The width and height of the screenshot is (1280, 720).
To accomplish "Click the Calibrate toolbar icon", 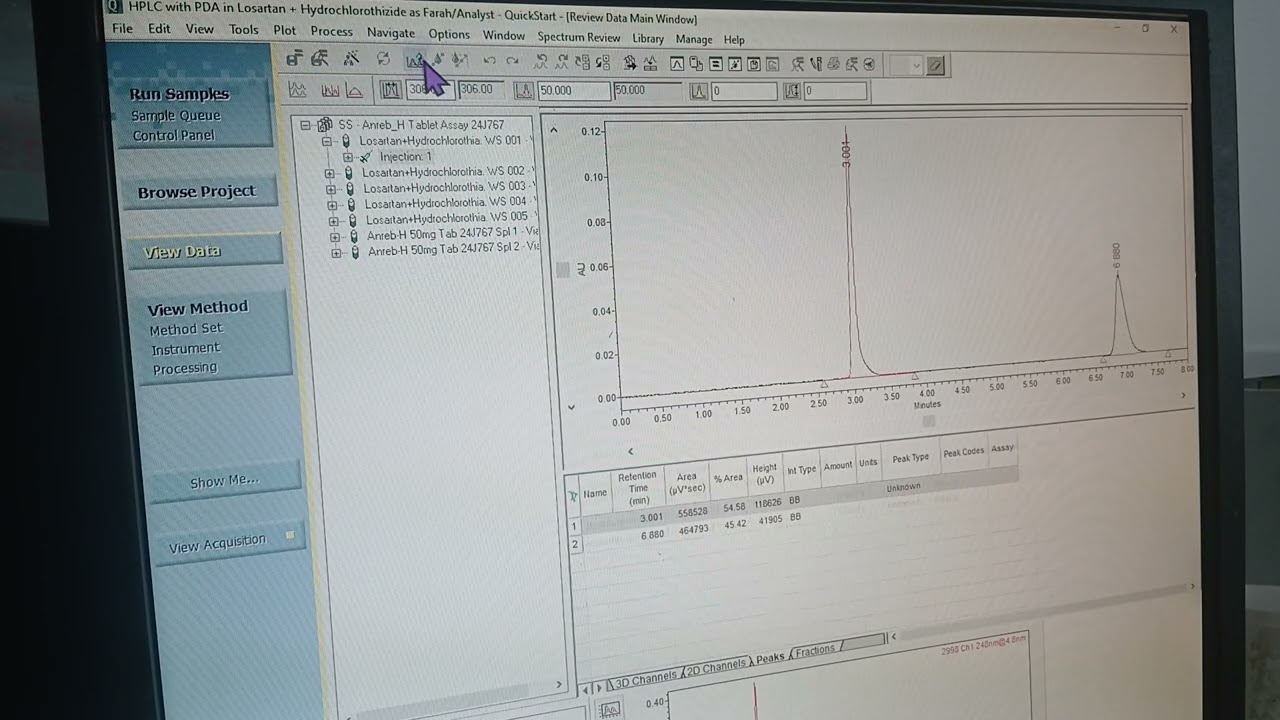I will (438, 60).
